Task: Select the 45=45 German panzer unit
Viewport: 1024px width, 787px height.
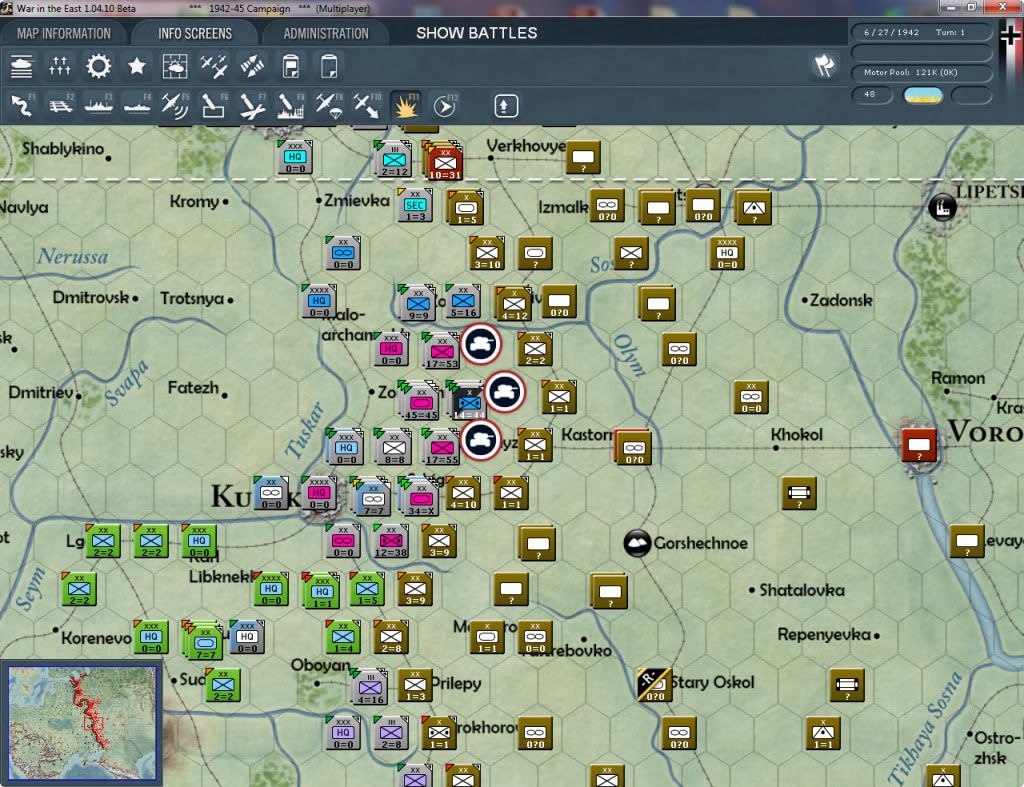Action: pyautogui.click(x=420, y=402)
